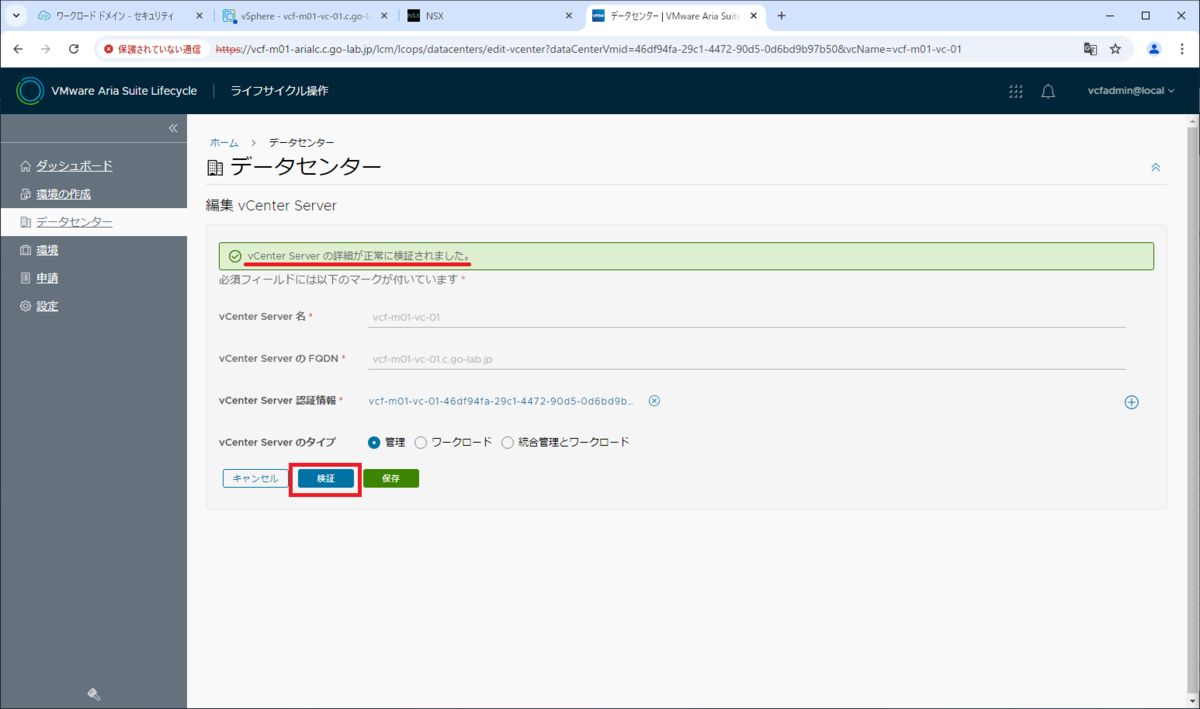The image size is (1200, 709).
Task: Switch to the vSphere browser tab
Action: pos(303,16)
